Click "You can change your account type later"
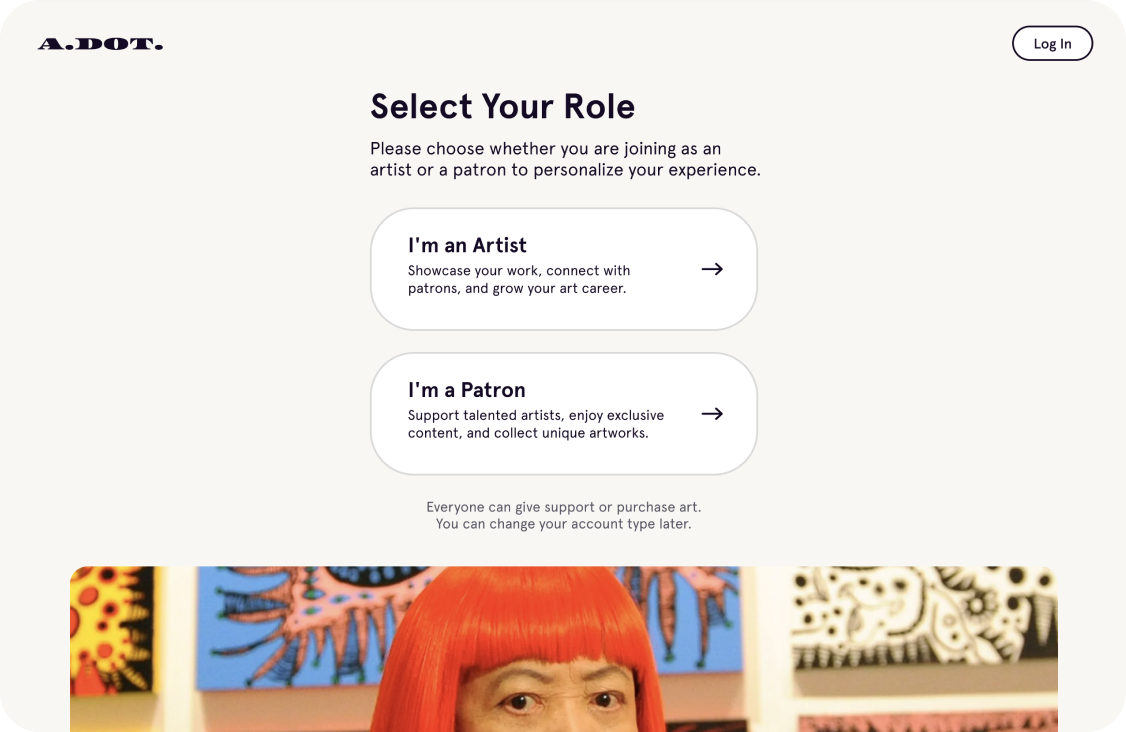 563,524
